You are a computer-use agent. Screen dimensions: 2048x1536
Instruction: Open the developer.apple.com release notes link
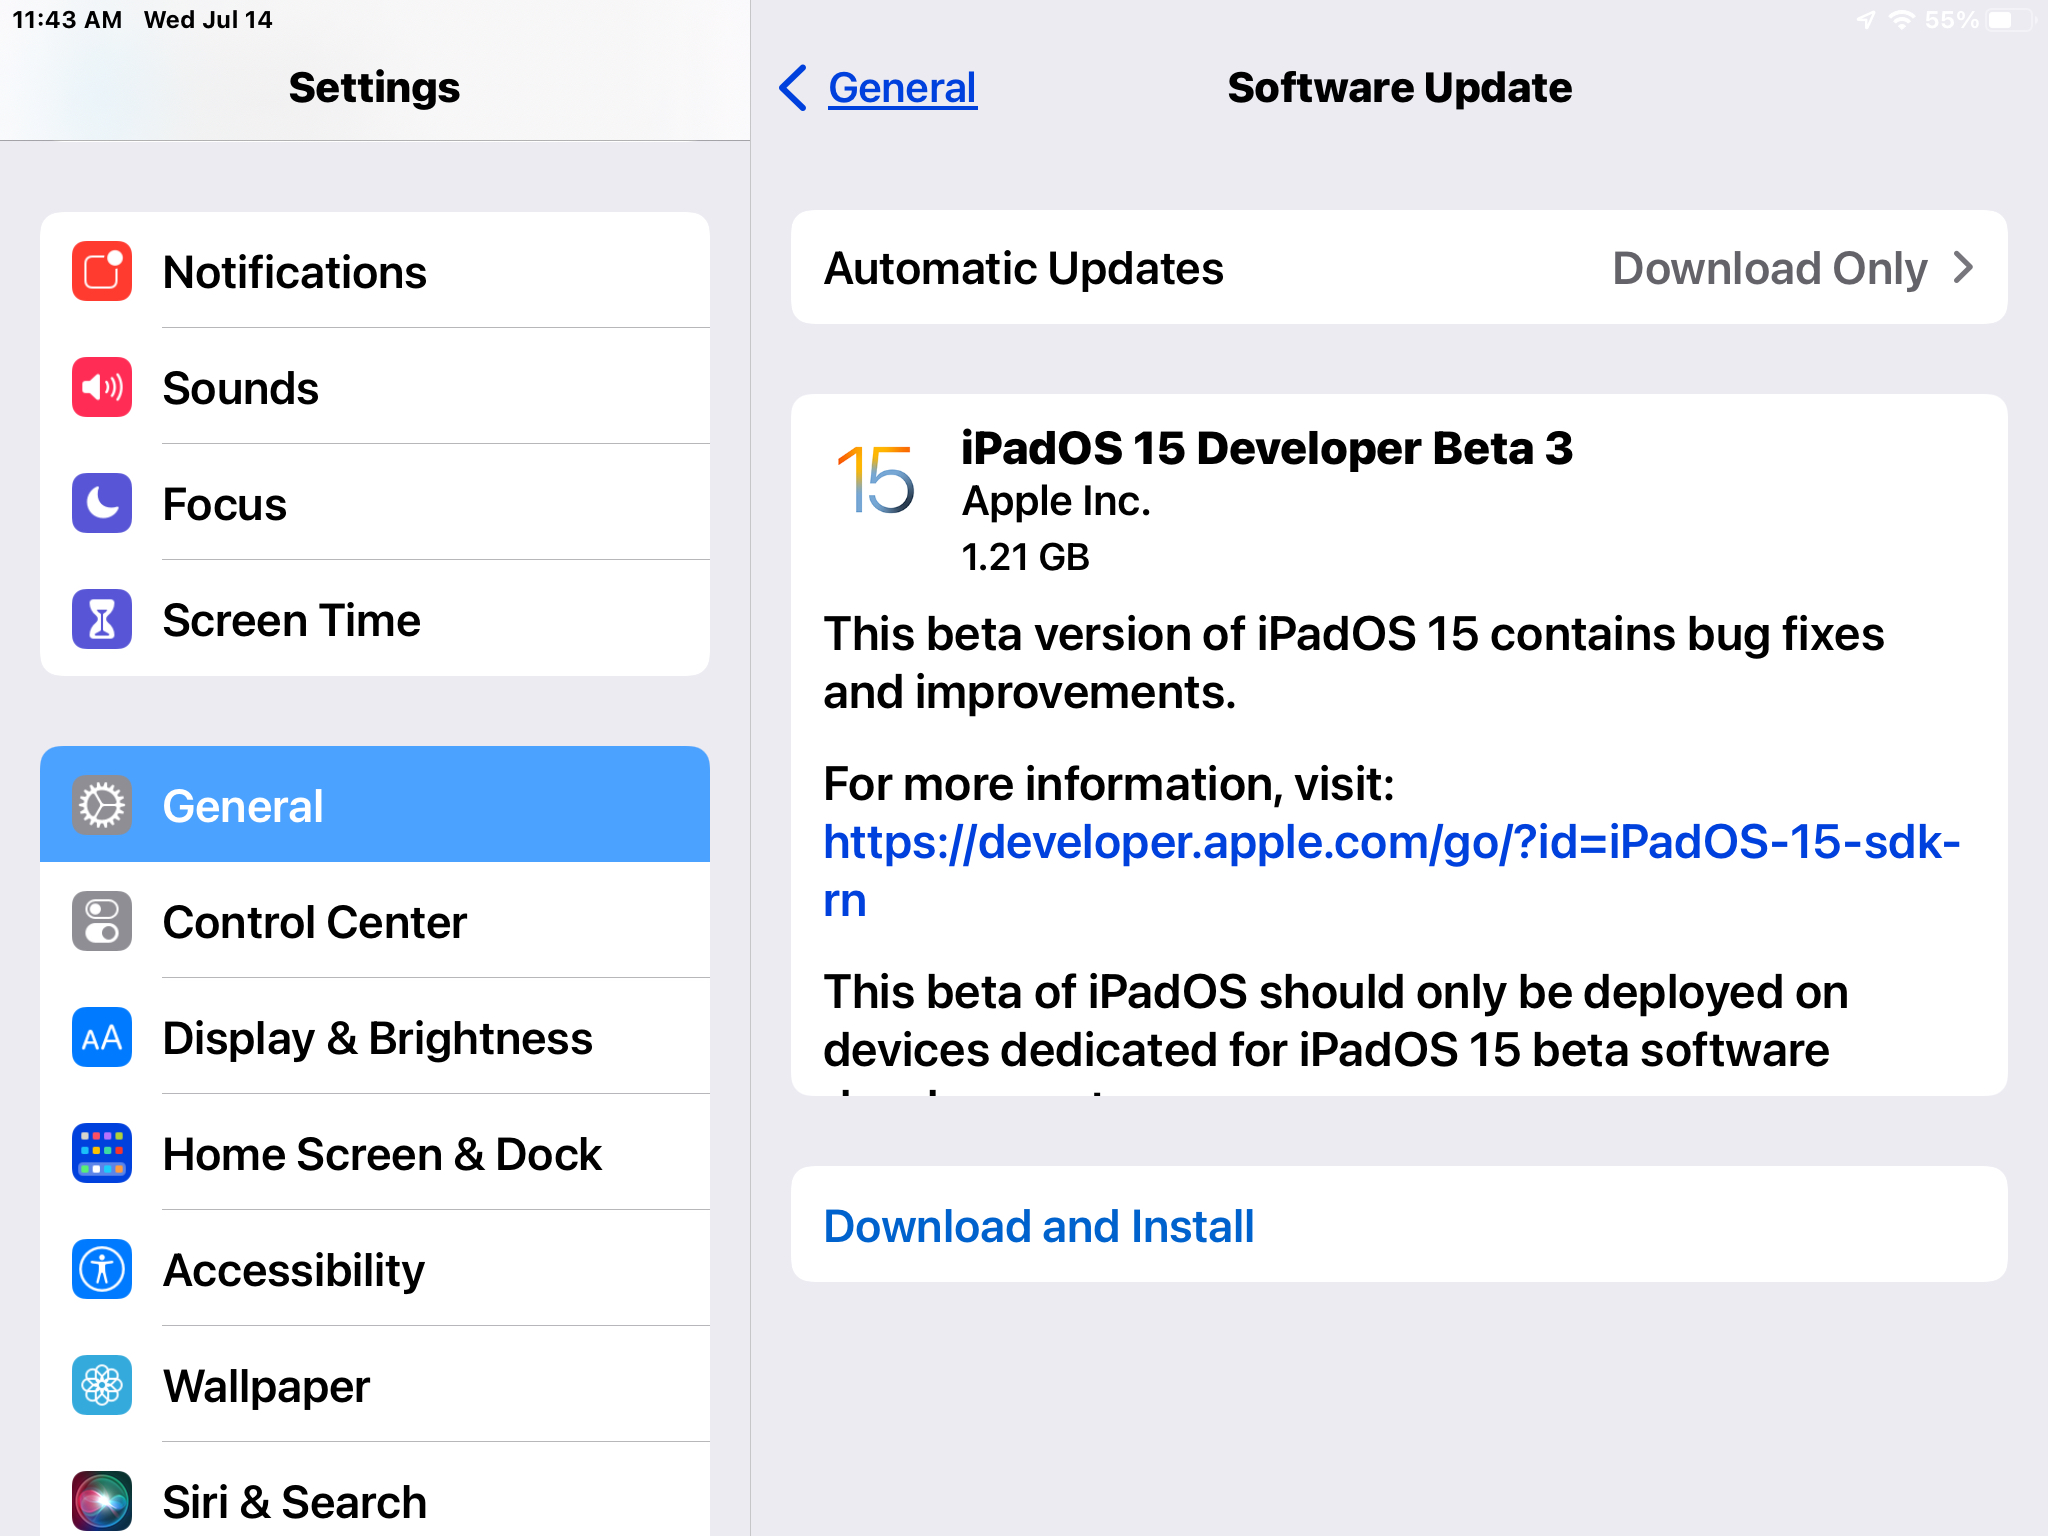point(1390,843)
